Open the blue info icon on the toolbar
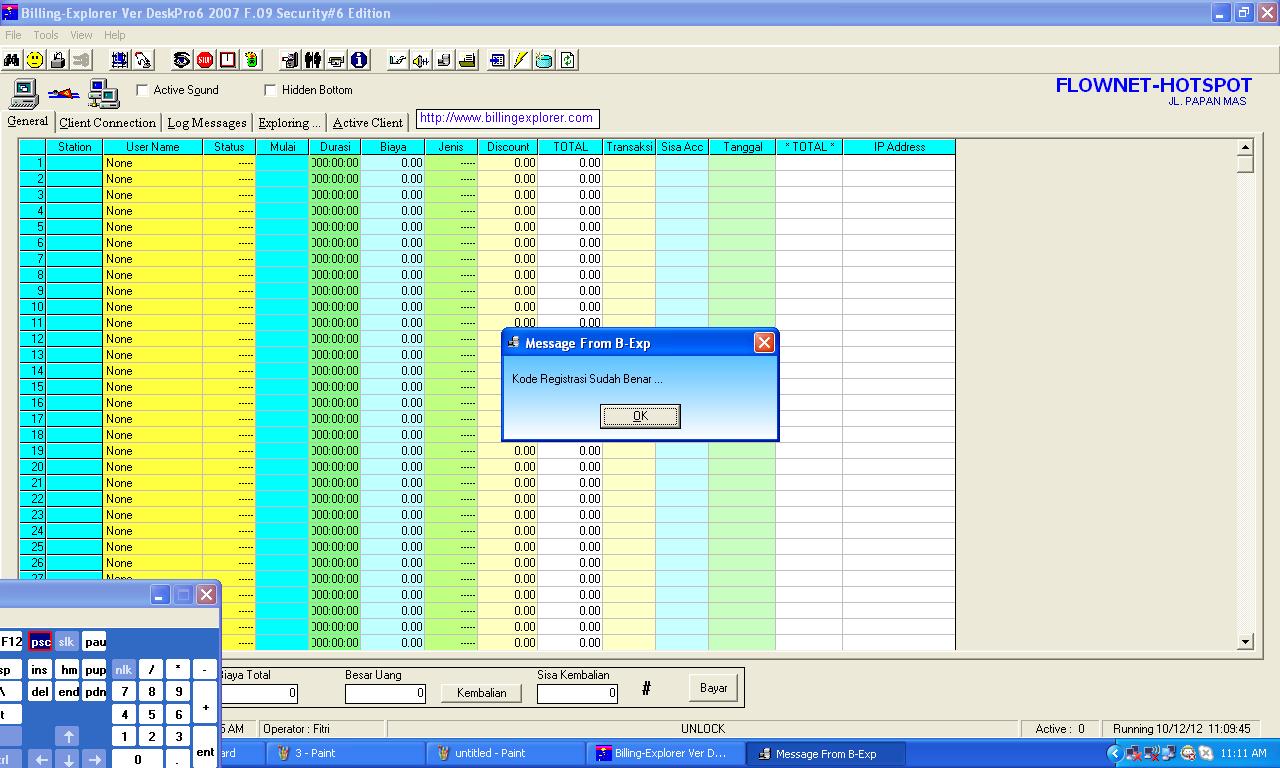 pyautogui.click(x=357, y=59)
